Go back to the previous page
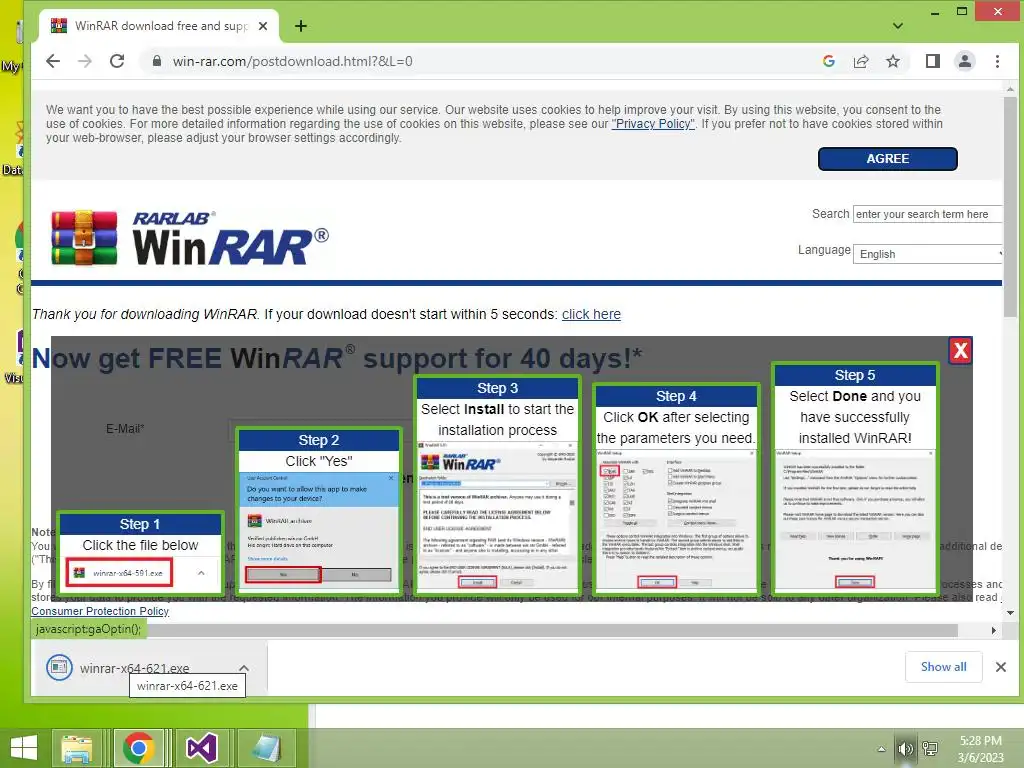This screenshot has height=768, width=1024. click(53, 61)
